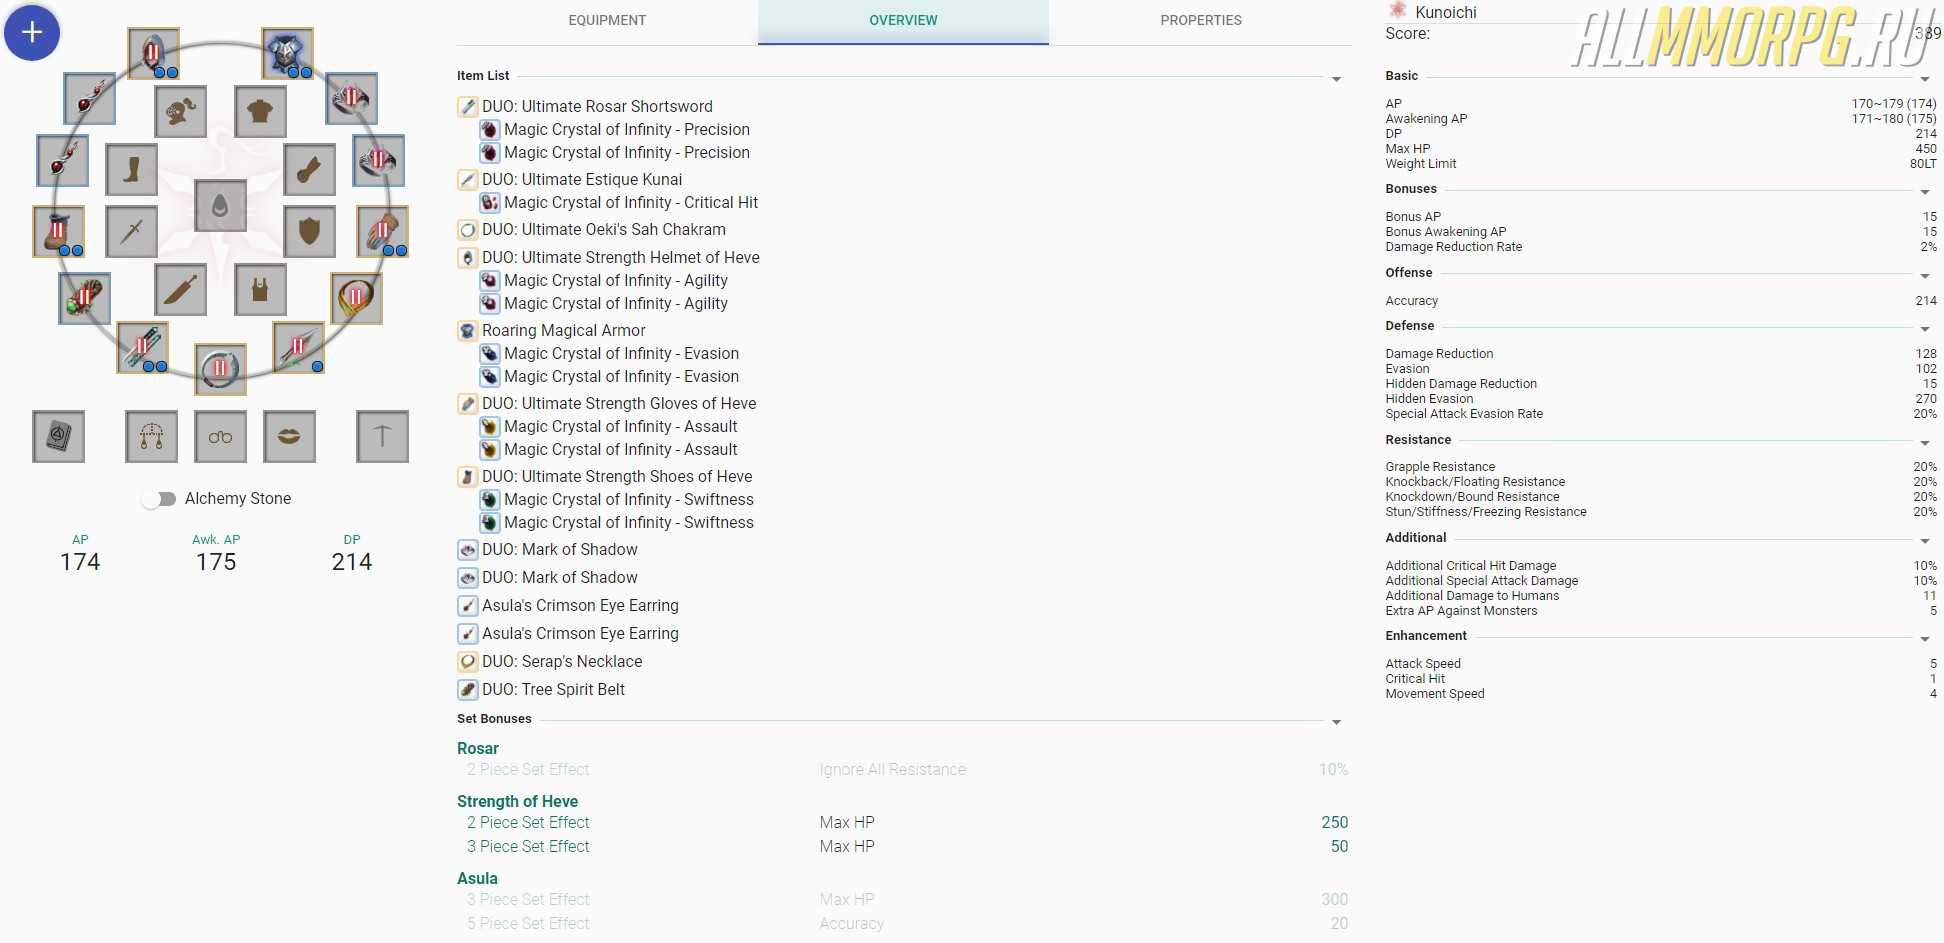Click the Additional Critical Hit Damage row
Screen dimensions: 1944x943
[x=1661, y=565]
